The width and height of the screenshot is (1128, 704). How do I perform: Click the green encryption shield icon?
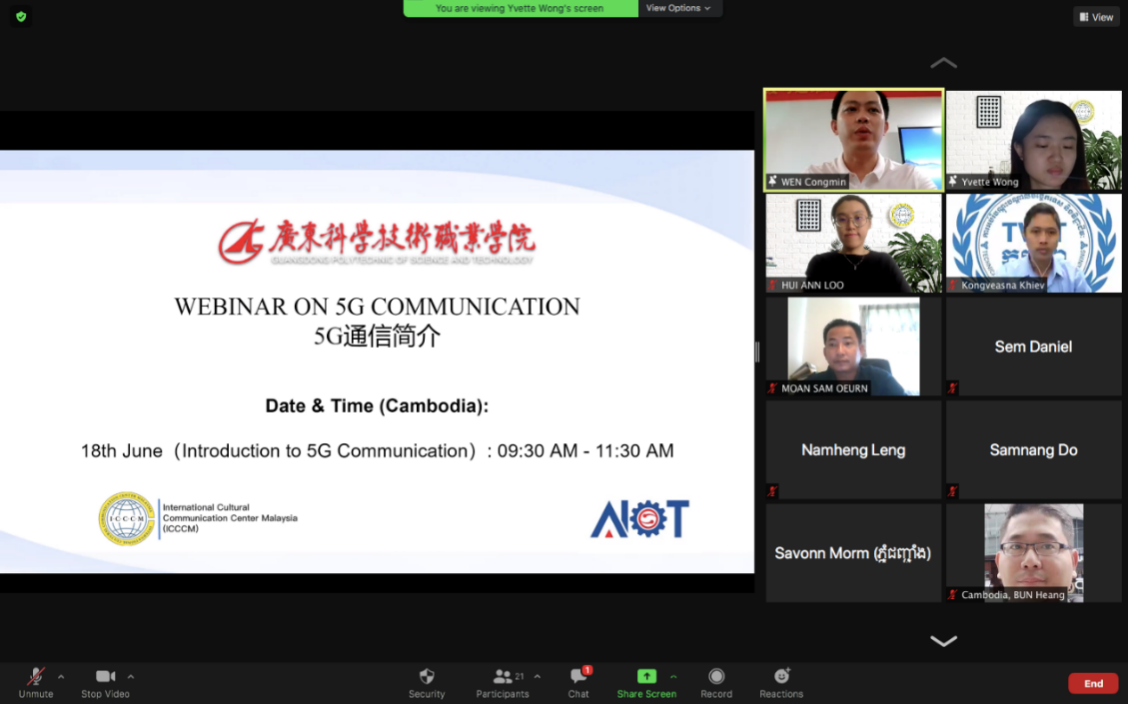pos(21,16)
